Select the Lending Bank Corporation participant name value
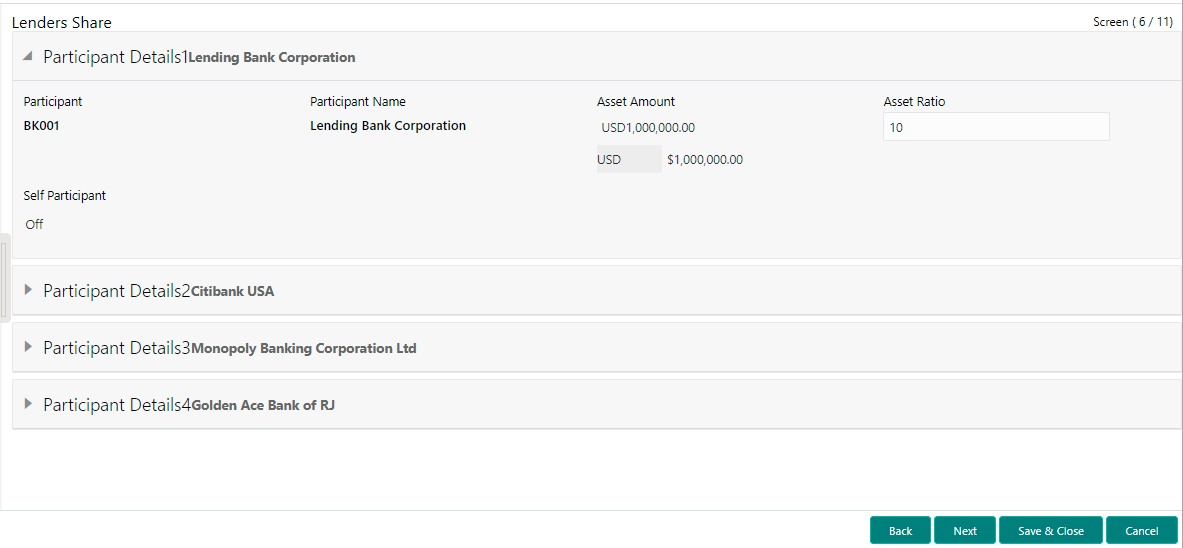 [x=388, y=126]
